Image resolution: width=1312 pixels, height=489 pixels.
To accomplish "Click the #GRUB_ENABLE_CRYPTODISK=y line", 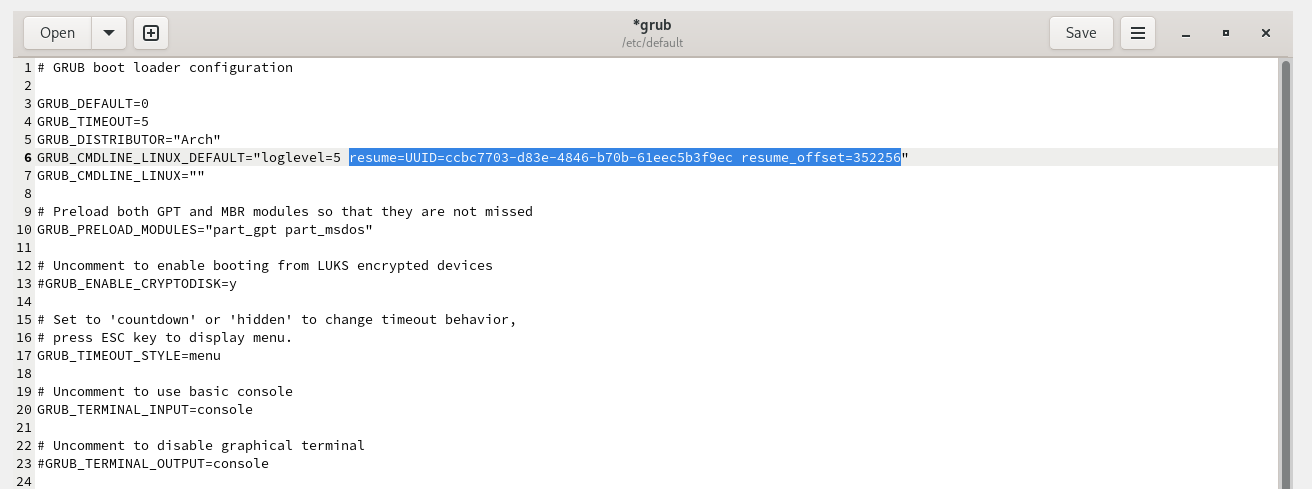I will click(x=137, y=283).
